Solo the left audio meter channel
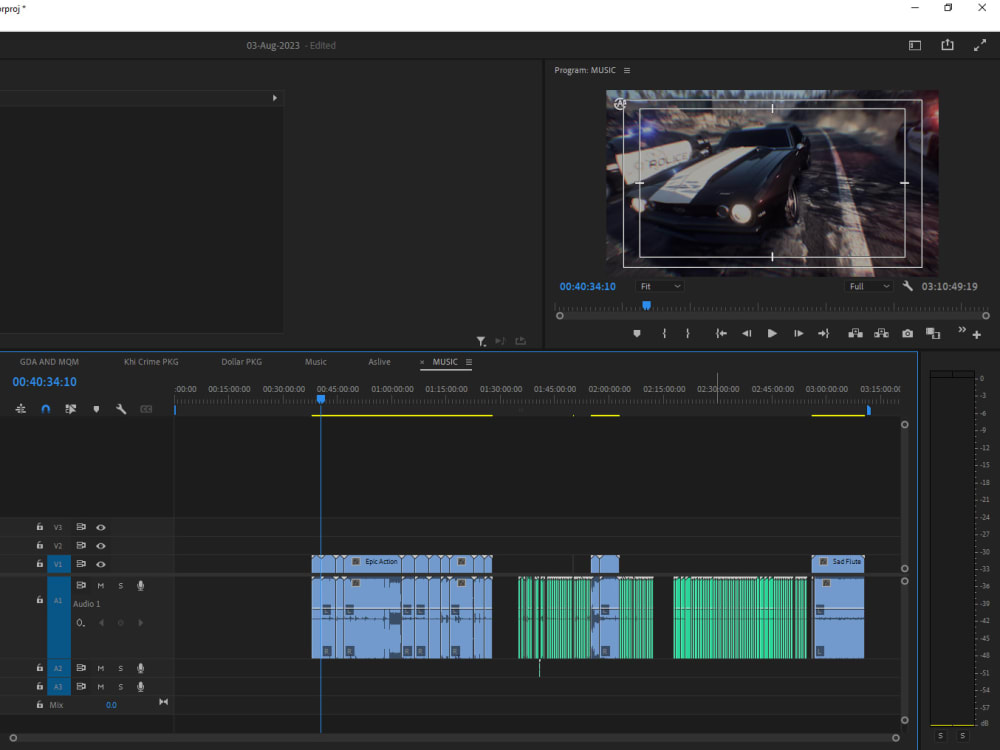This screenshot has width=1000, height=750. coord(941,736)
